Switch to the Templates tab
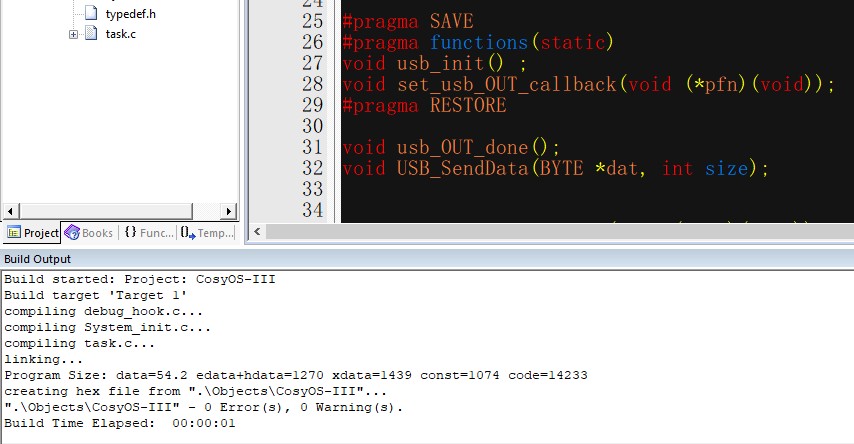 [209, 233]
